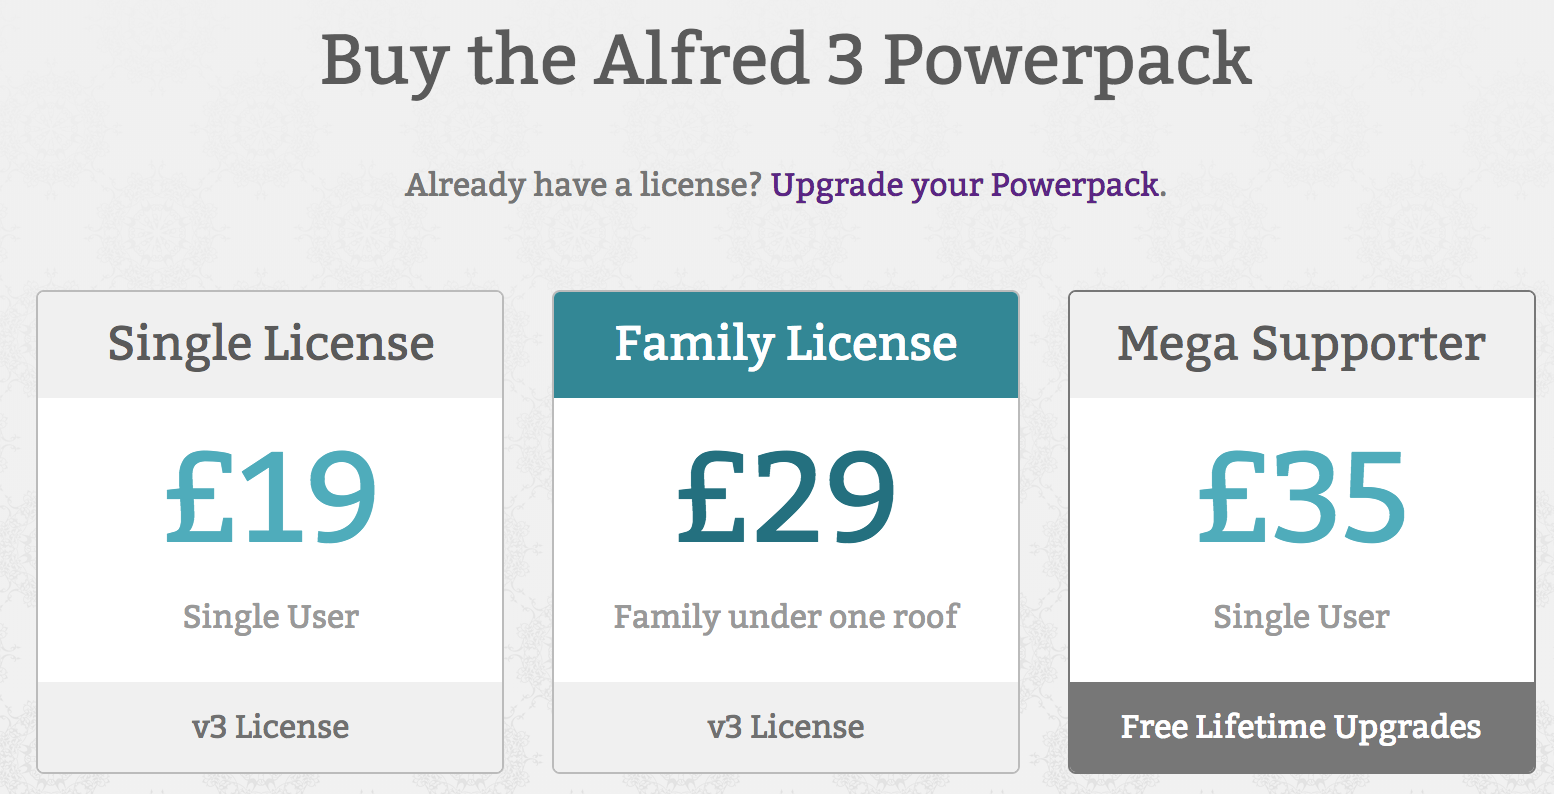The width and height of the screenshot is (1554, 794).
Task: Click the pound symbol before 19
Action: pyautogui.click(x=201, y=497)
